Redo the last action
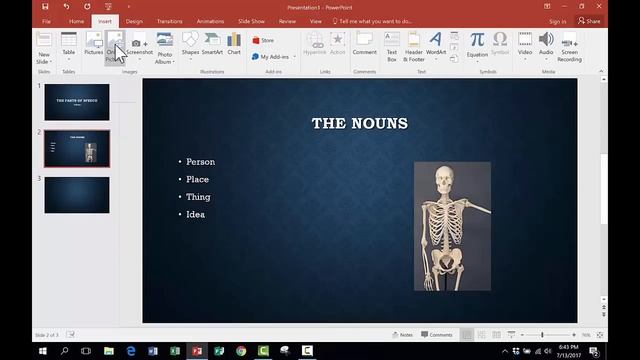The width and height of the screenshot is (640, 360). point(87,7)
